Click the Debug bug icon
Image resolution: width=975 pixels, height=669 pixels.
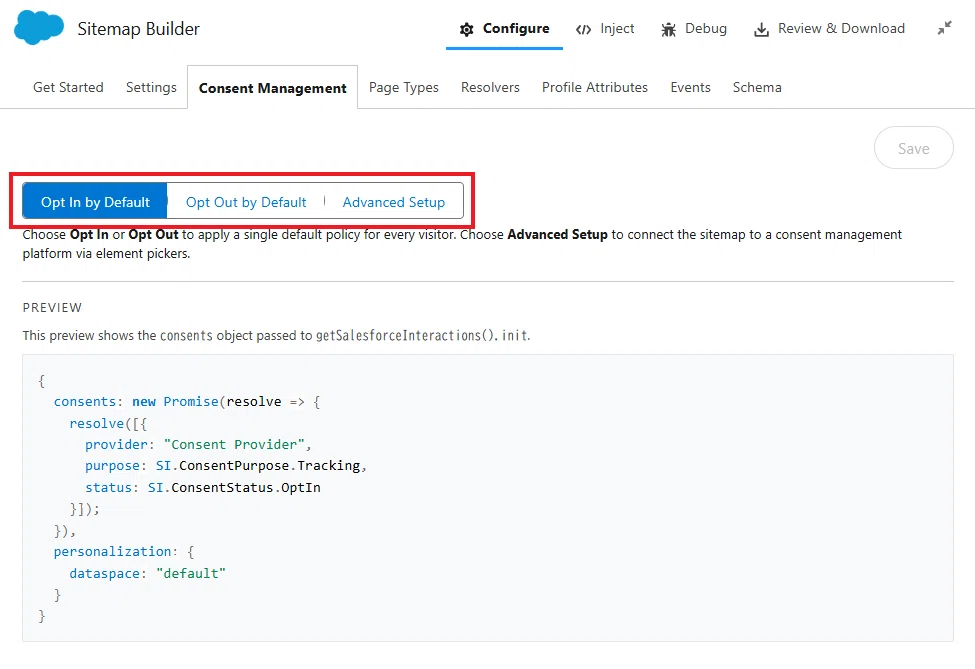click(668, 29)
